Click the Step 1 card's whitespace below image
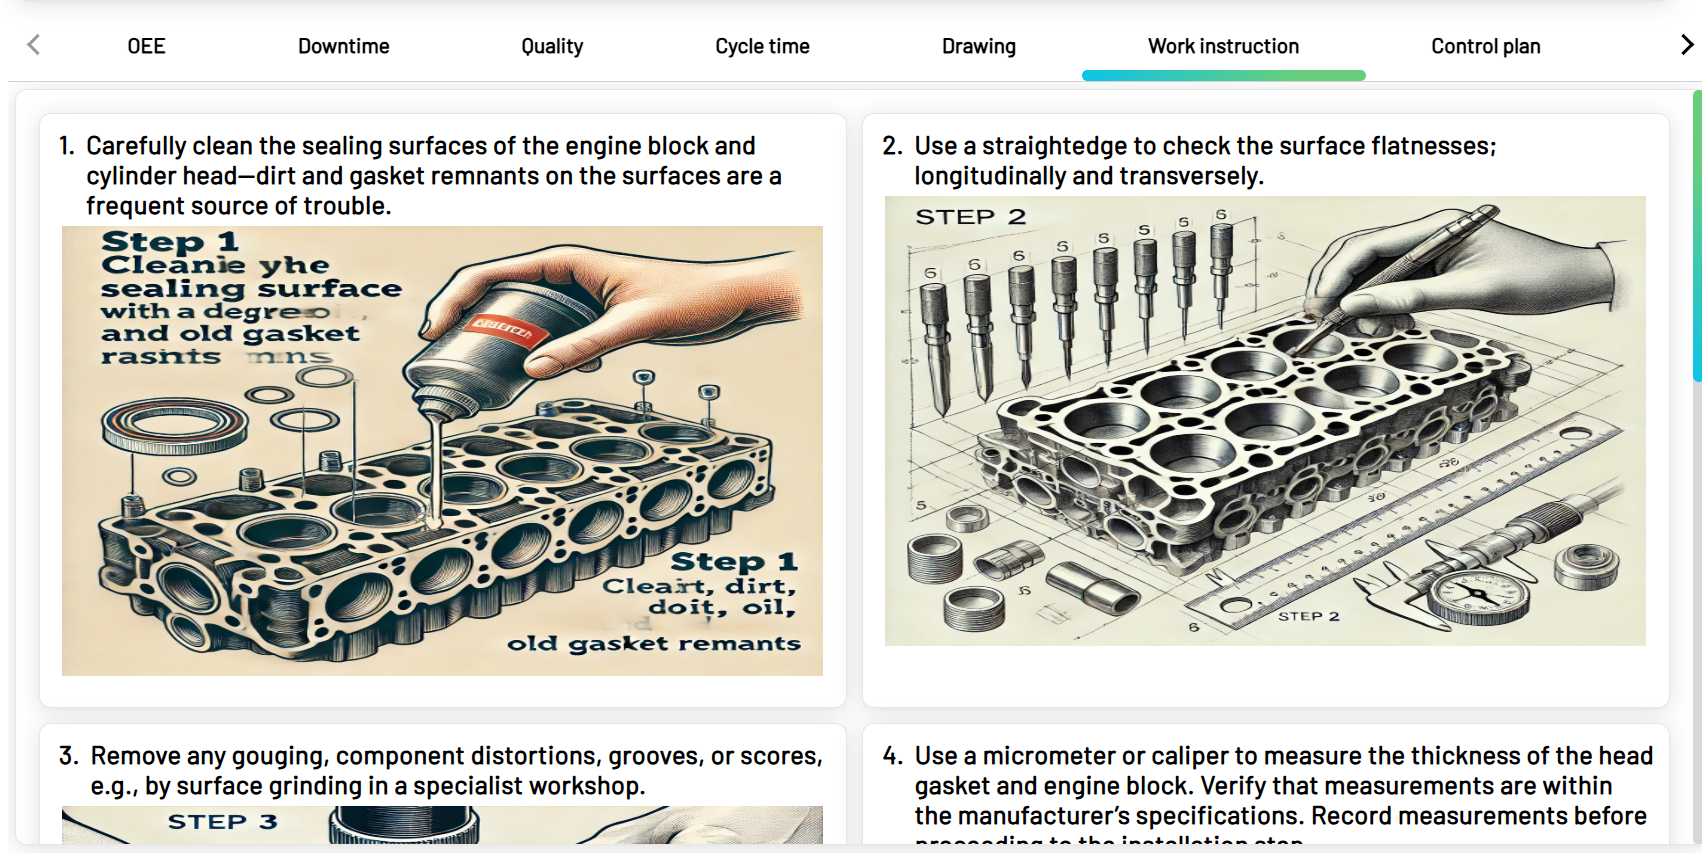 pos(442,691)
